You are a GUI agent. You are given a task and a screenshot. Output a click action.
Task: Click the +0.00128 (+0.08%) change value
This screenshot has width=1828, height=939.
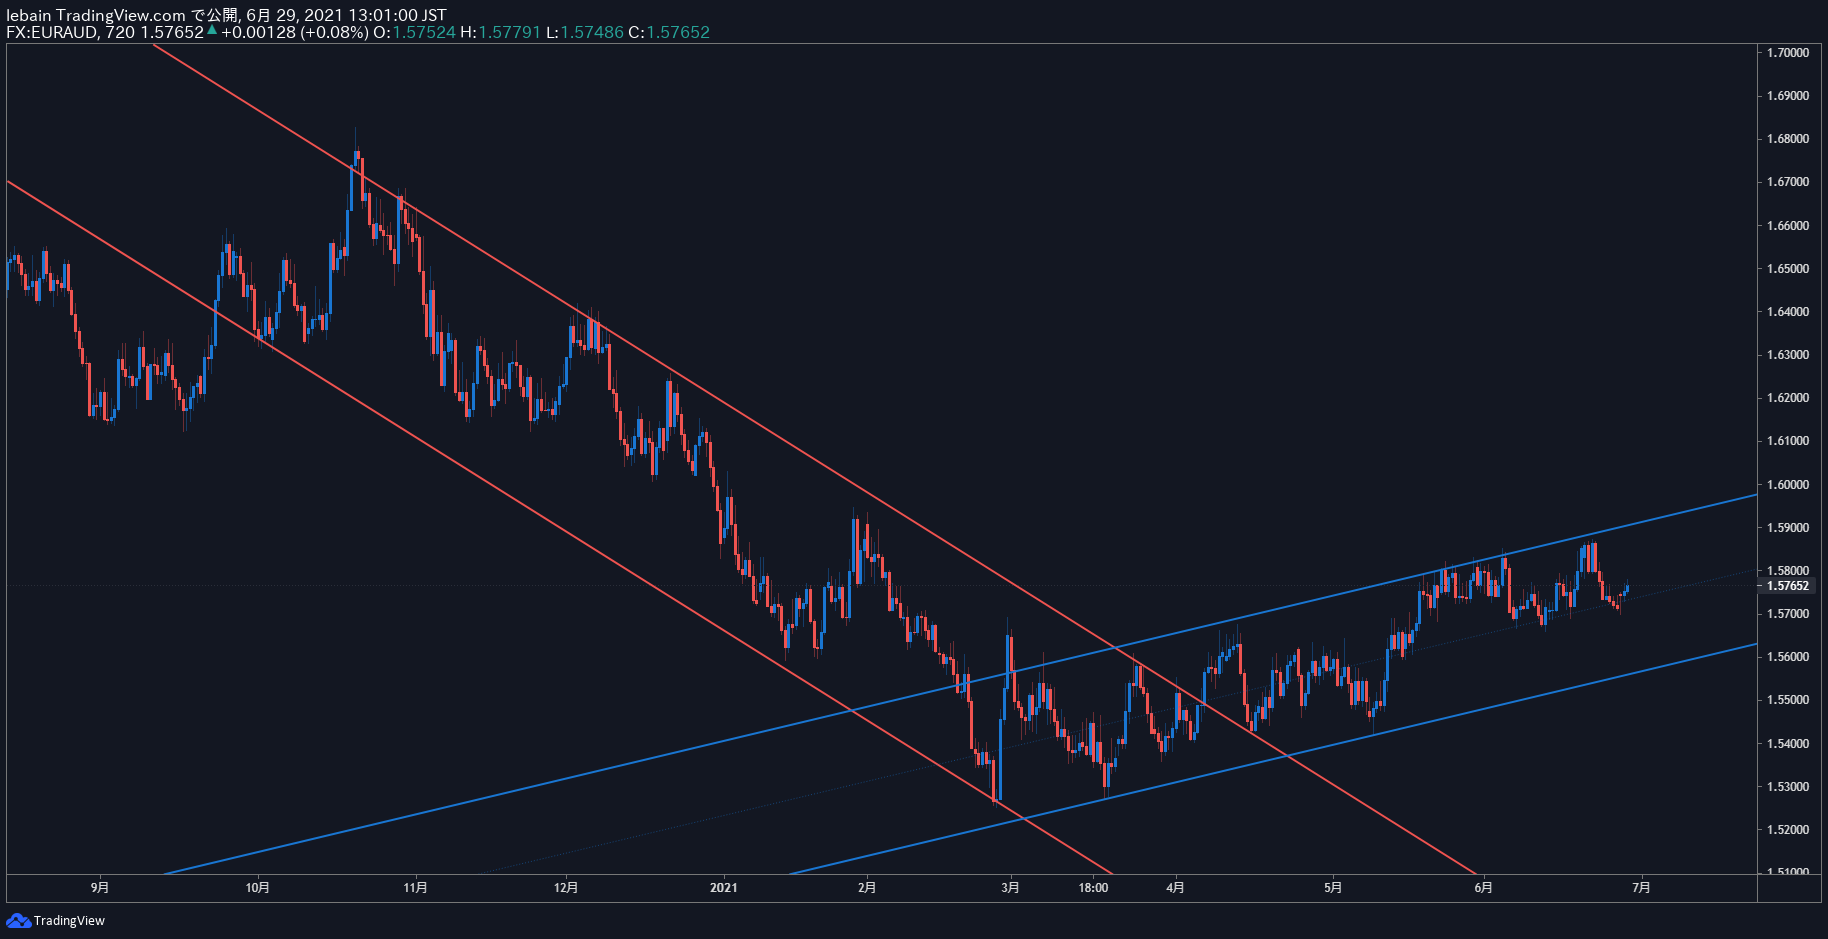pos(295,32)
